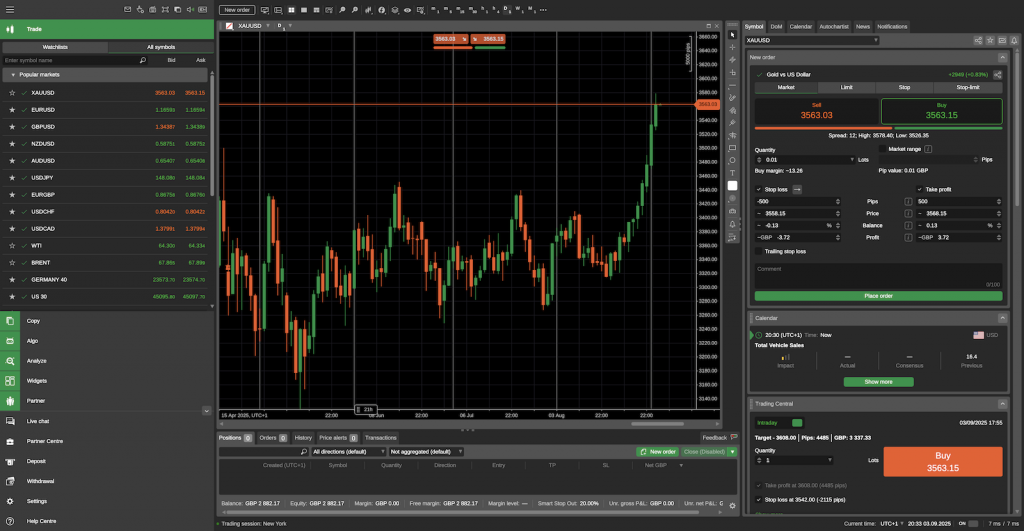The image size is (1024, 531).
Task: Open the Analyze section in sidebar
Action: [107, 361]
